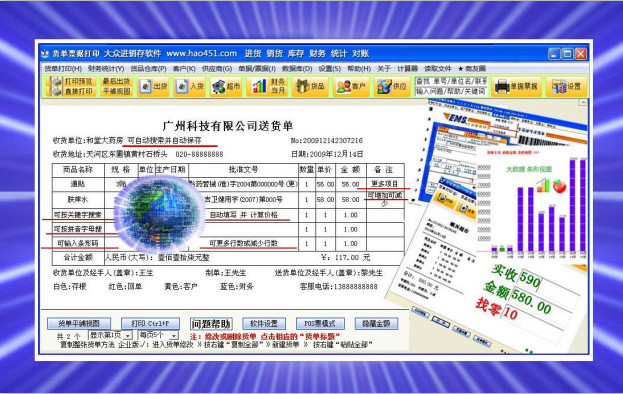Open the 设置(S) menu
Screen dimensions: 623x394
[x=329, y=69]
